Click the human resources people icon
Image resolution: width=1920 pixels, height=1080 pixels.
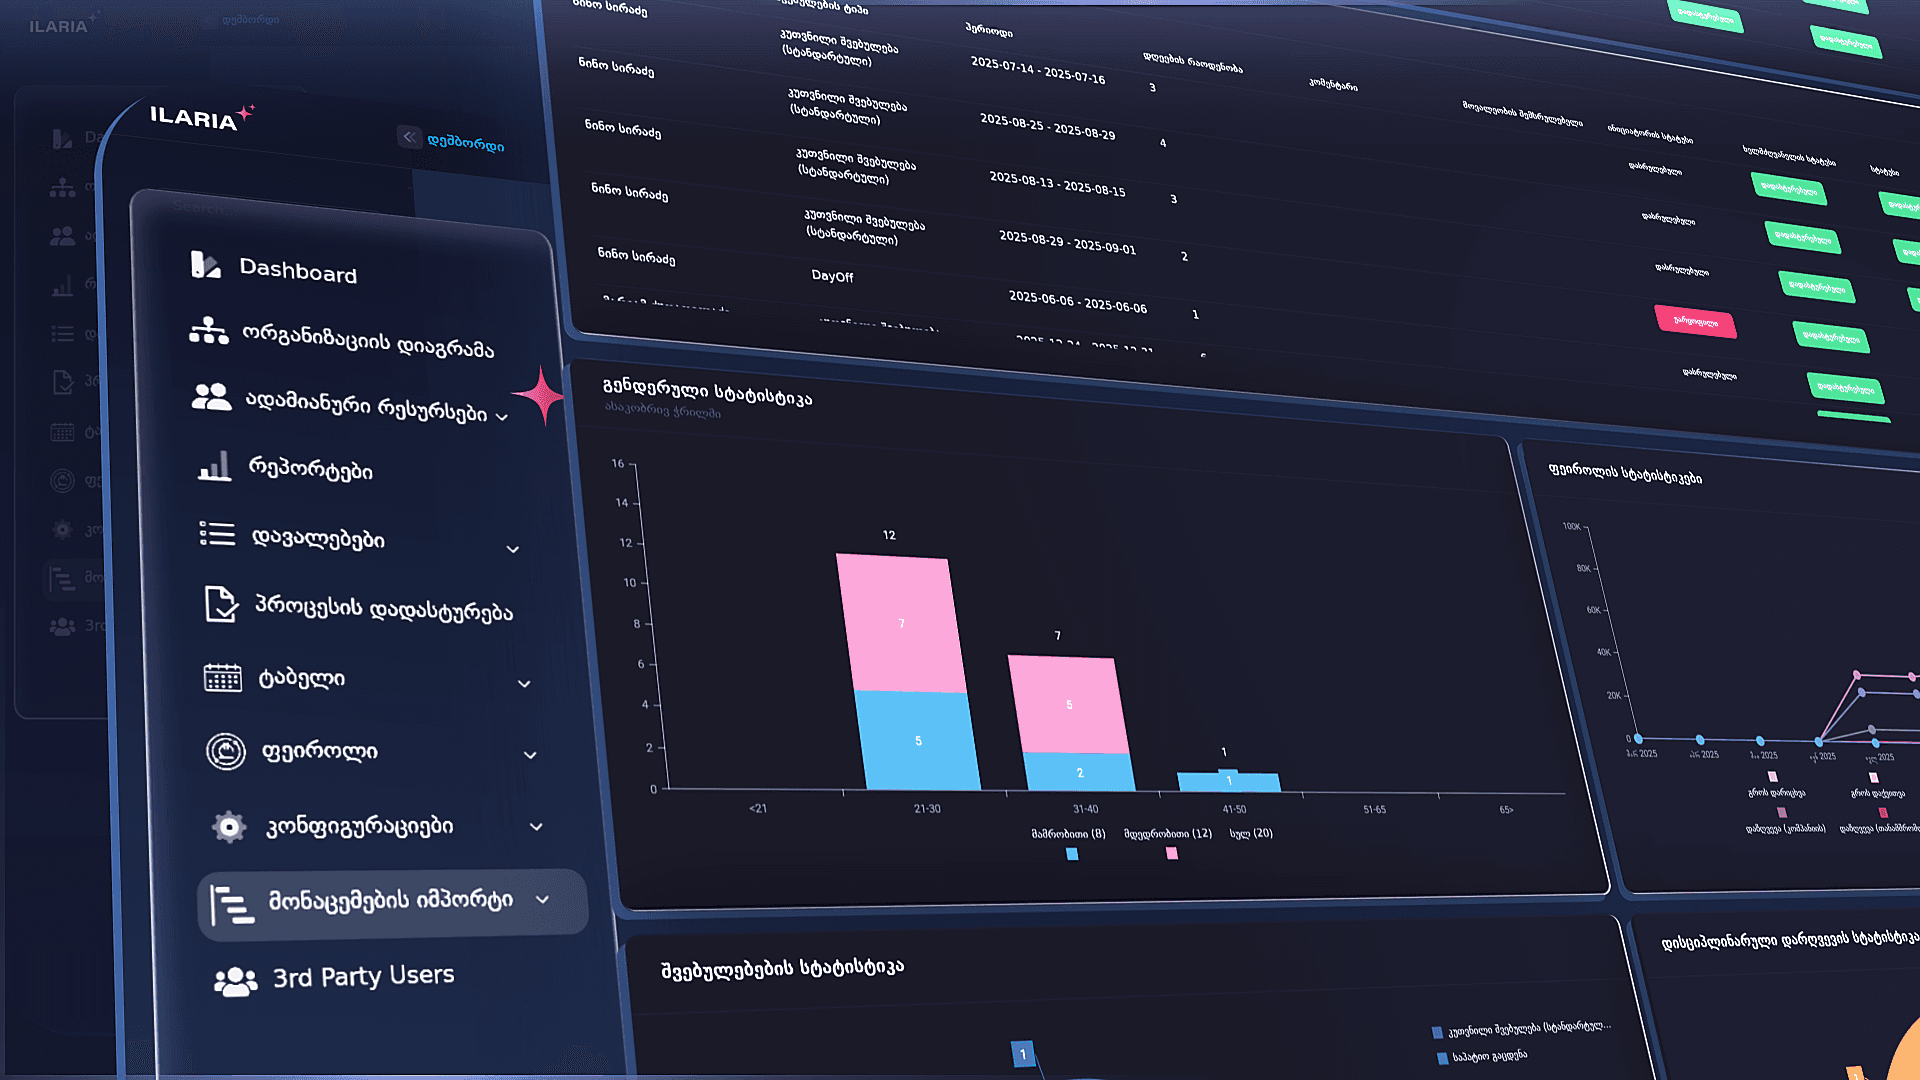(211, 397)
